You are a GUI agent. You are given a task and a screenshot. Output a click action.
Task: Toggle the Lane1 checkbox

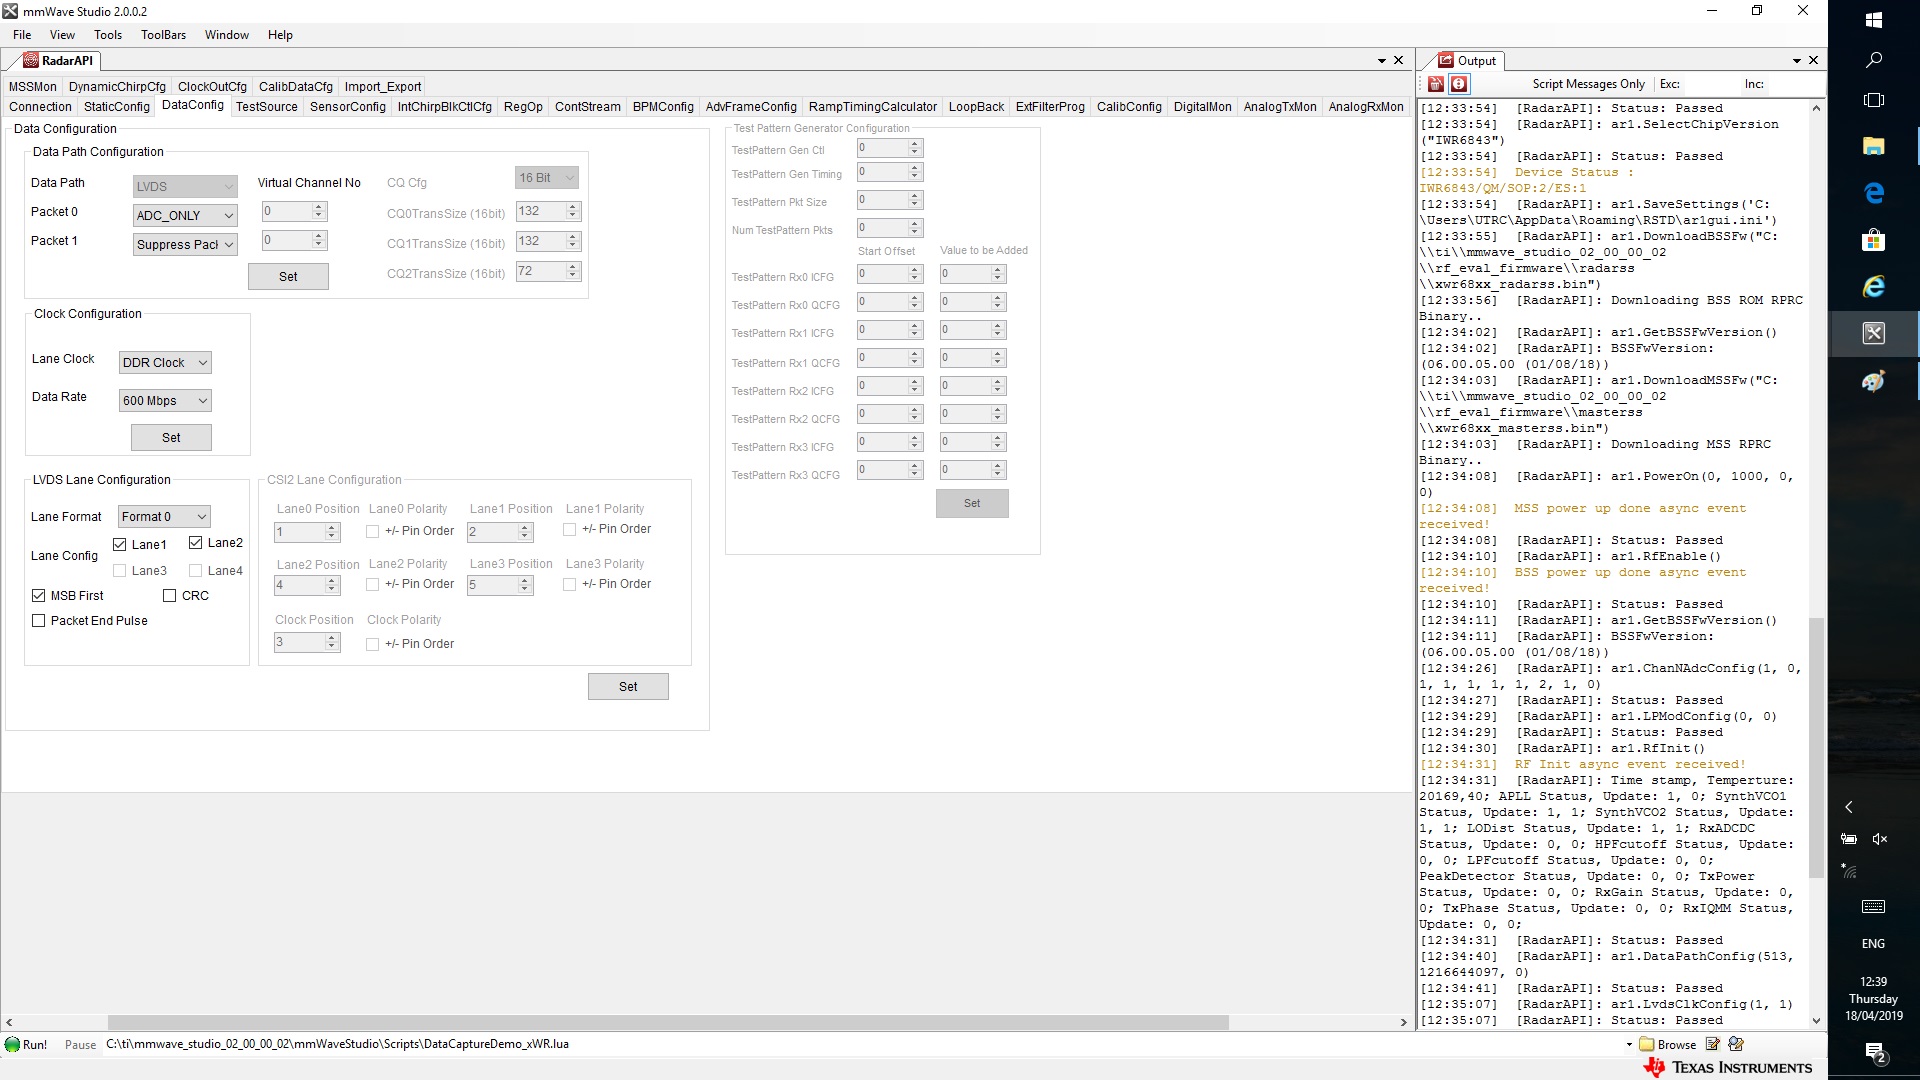tap(120, 545)
